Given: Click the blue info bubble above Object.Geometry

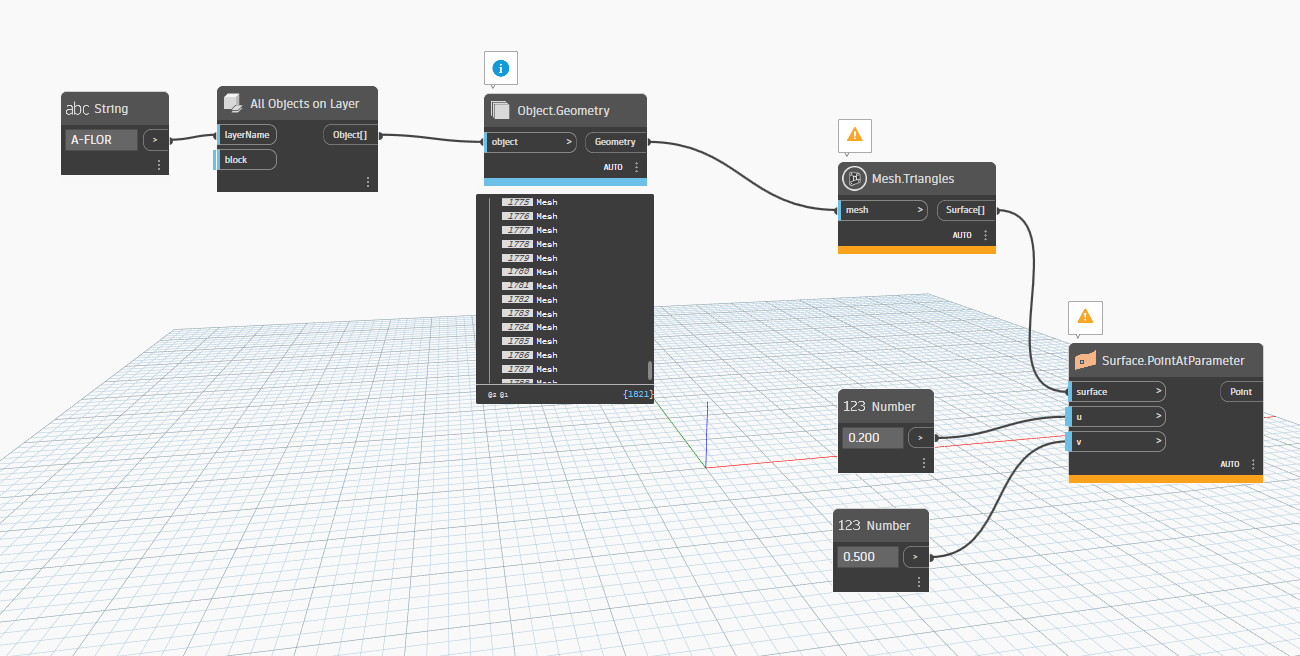Looking at the screenshot, I should (x=501, y=68).
